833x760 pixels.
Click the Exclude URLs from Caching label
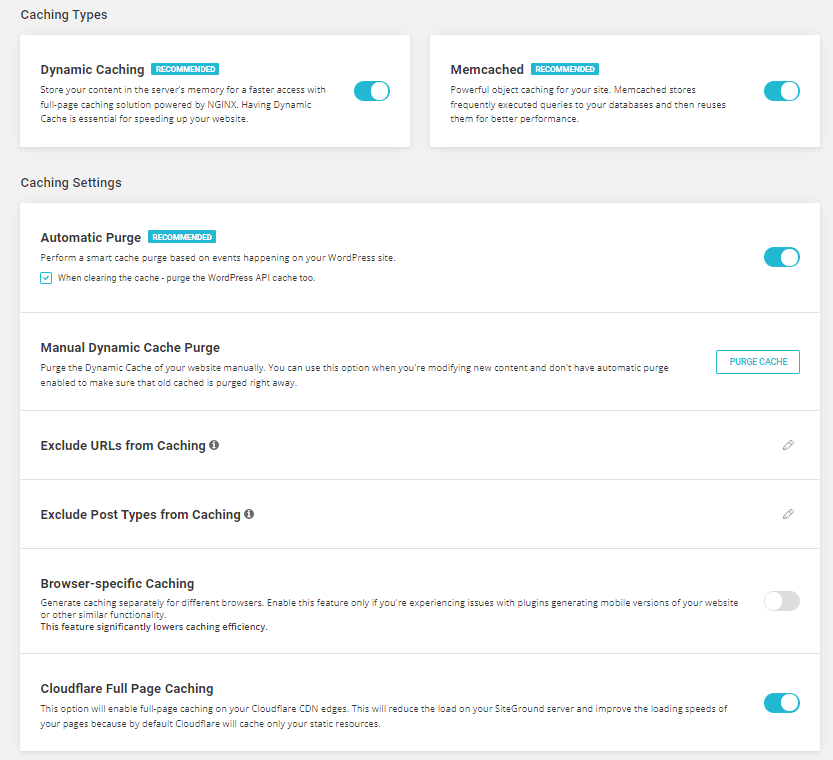[123, 445]
